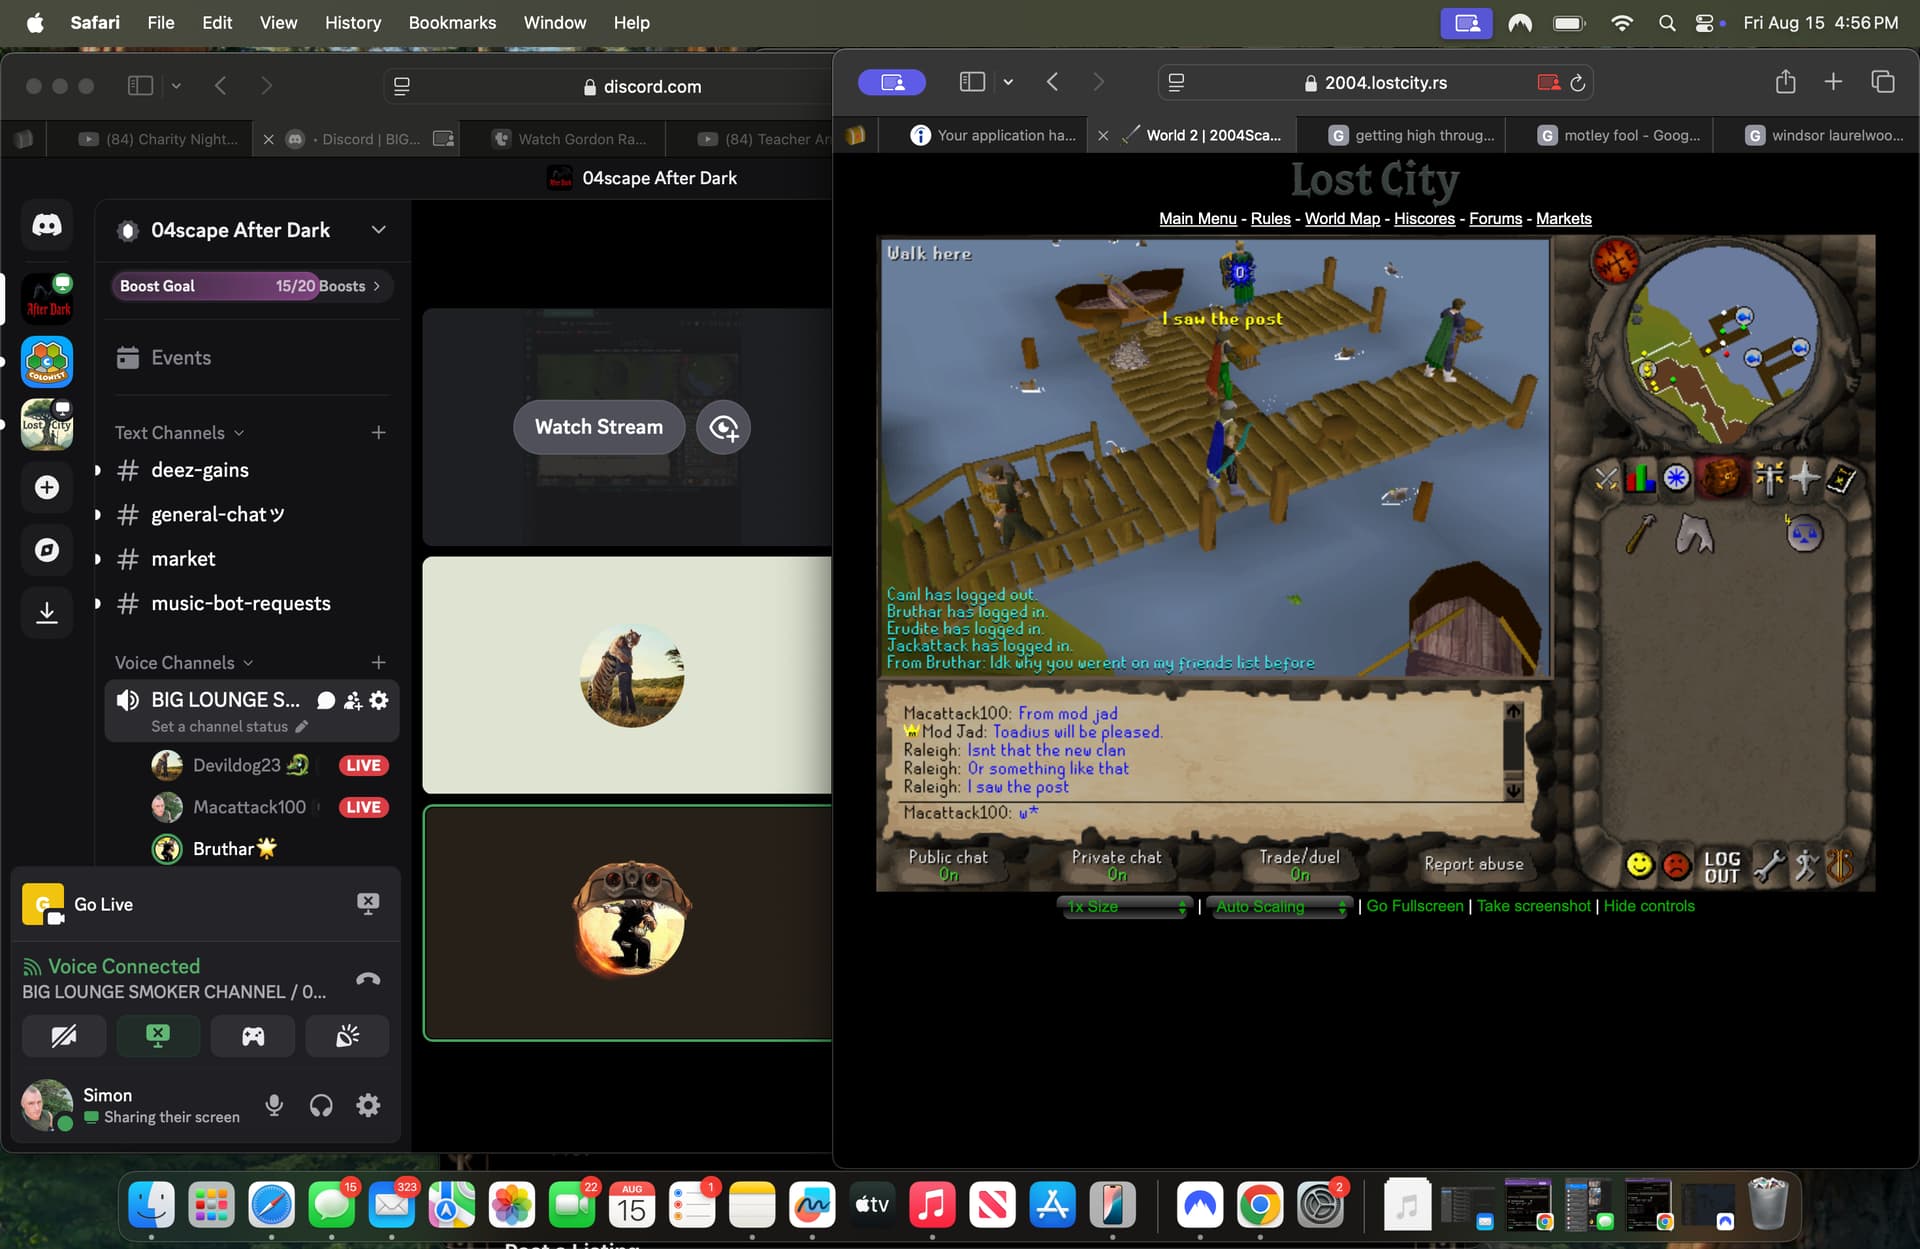Expand music-bot-requests channel arrow
This screenshot has width=1920, height=1249.
(x=98, y=603)
